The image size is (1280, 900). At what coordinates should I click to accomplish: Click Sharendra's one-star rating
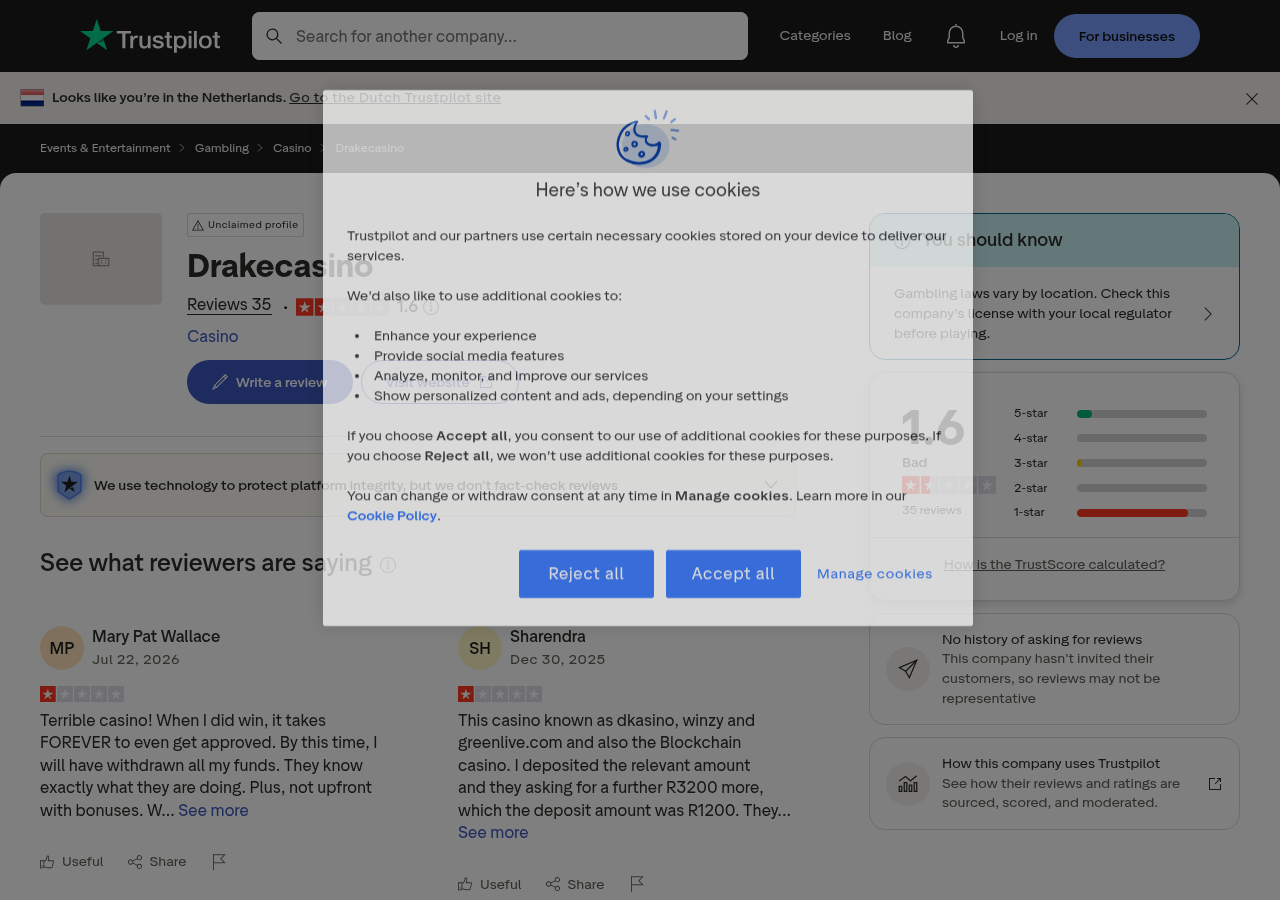[x=500, y=694]
